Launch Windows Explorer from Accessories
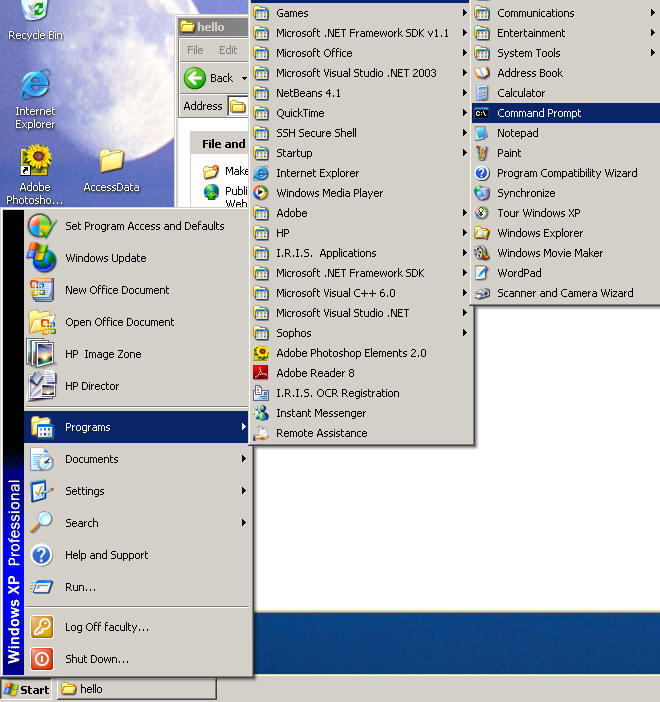This screenshot has height=702, width=660. pyautogui.click(x=566, y=233)
